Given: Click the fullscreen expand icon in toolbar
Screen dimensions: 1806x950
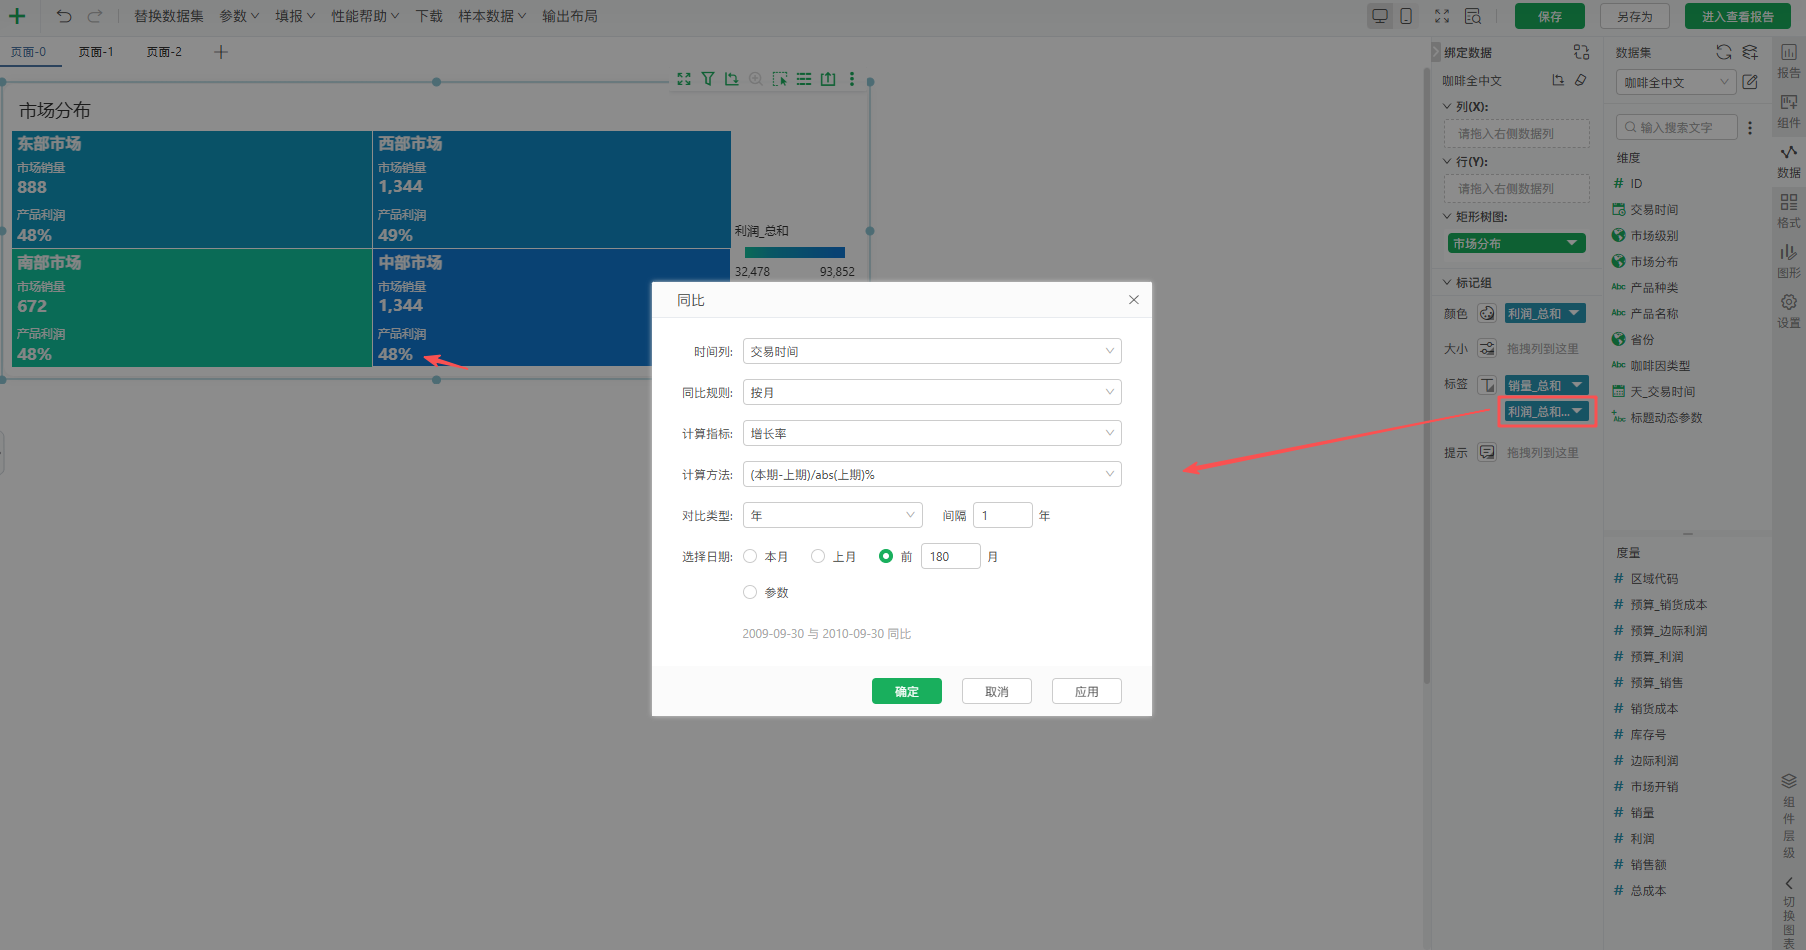Looking at the screenshot, I should click(1441, 16).
